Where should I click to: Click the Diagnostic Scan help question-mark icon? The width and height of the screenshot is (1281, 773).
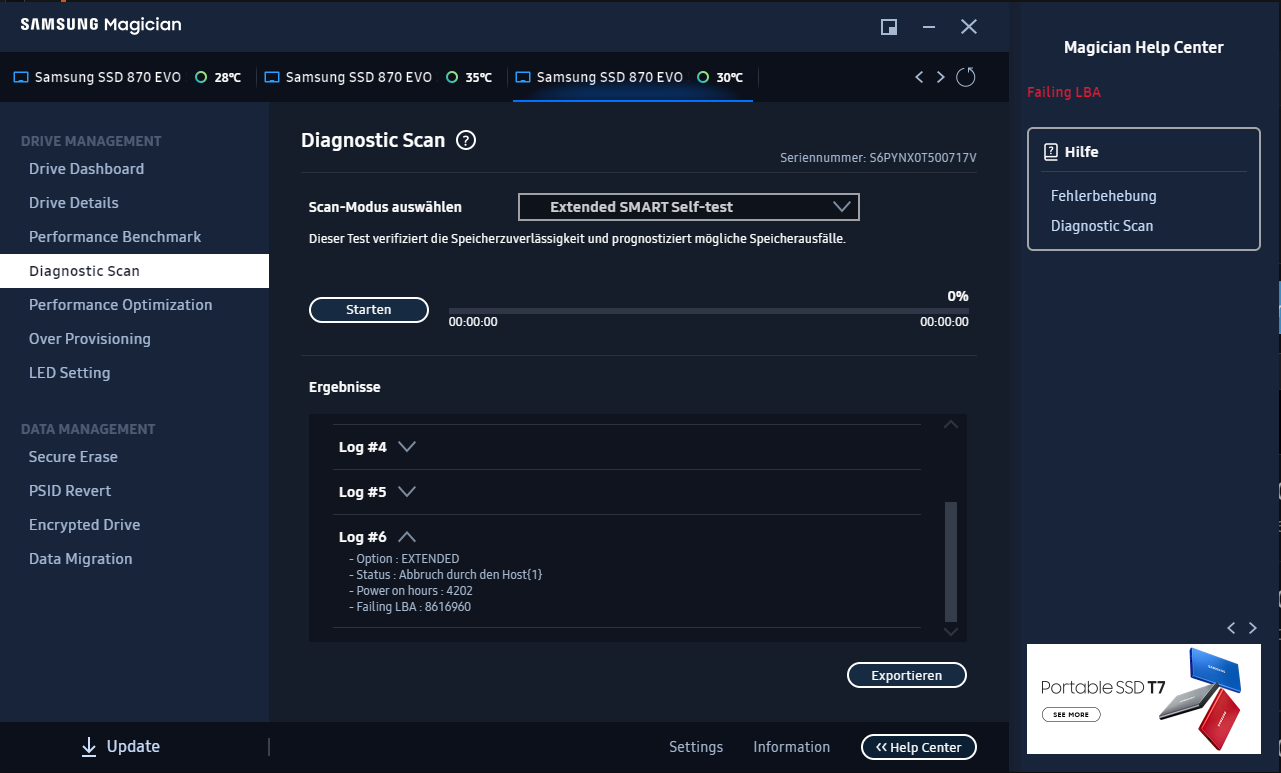tap(465, 141)
